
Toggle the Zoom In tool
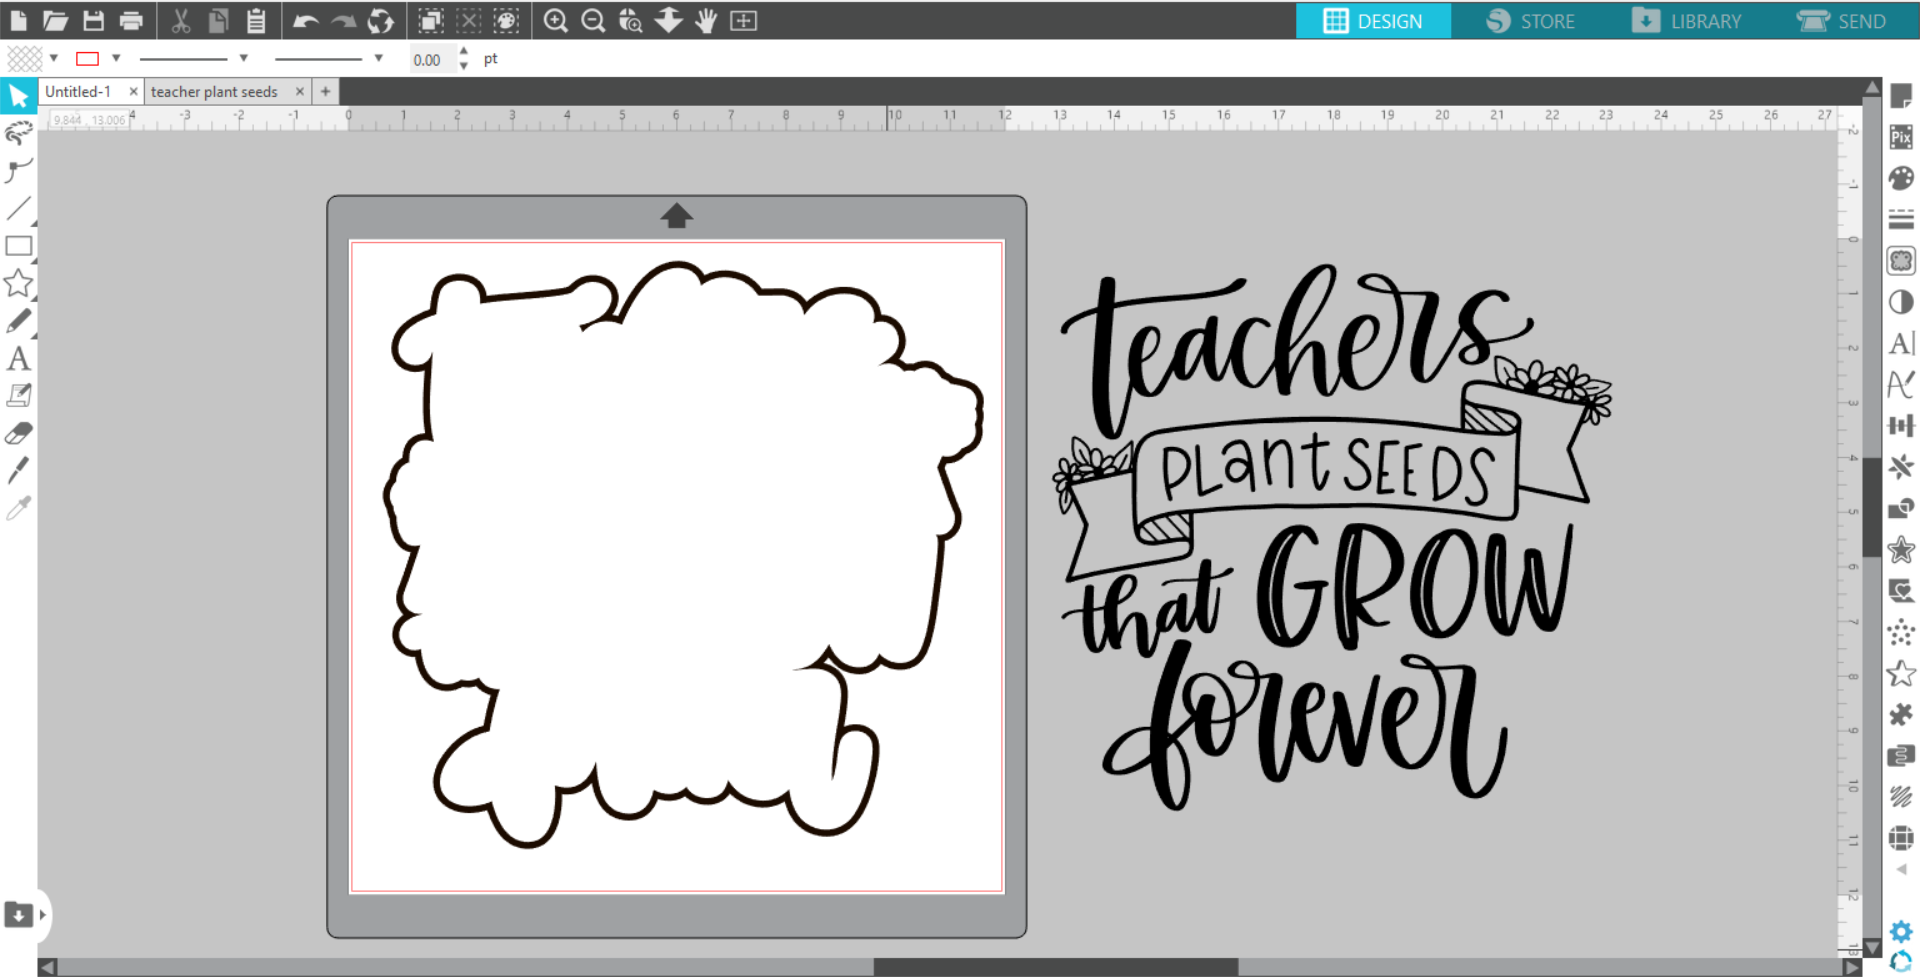point(557,21)
